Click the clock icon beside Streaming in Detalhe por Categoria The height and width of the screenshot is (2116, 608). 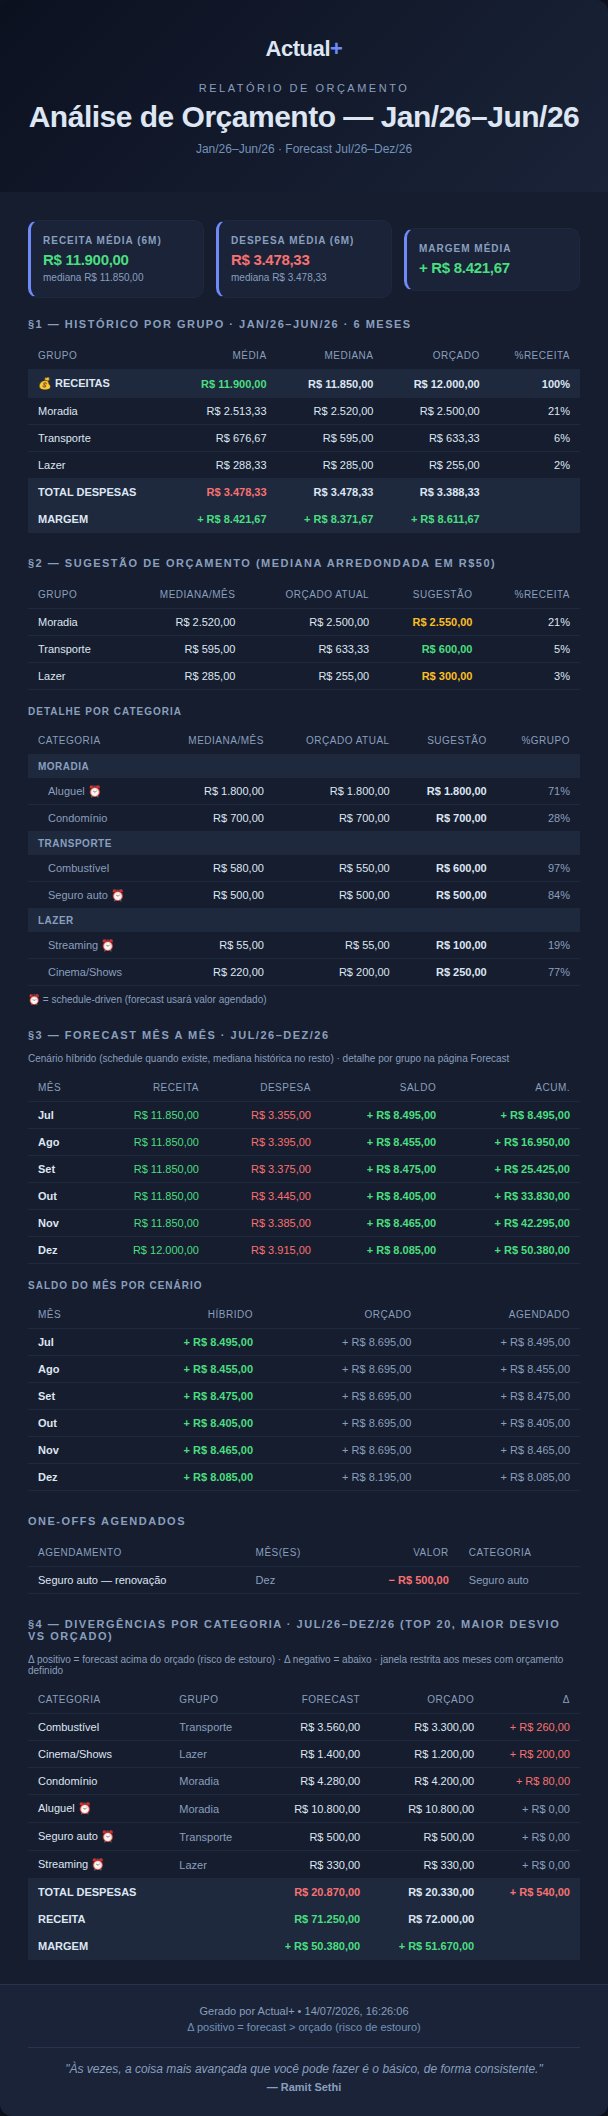click(x=108, y=945)
